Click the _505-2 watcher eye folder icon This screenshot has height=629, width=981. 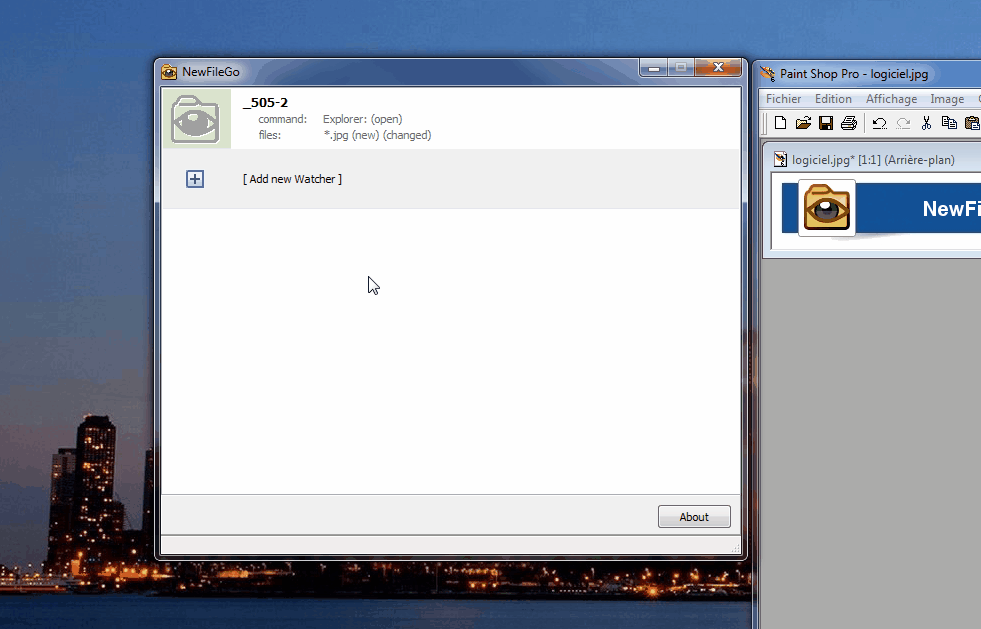196,119
